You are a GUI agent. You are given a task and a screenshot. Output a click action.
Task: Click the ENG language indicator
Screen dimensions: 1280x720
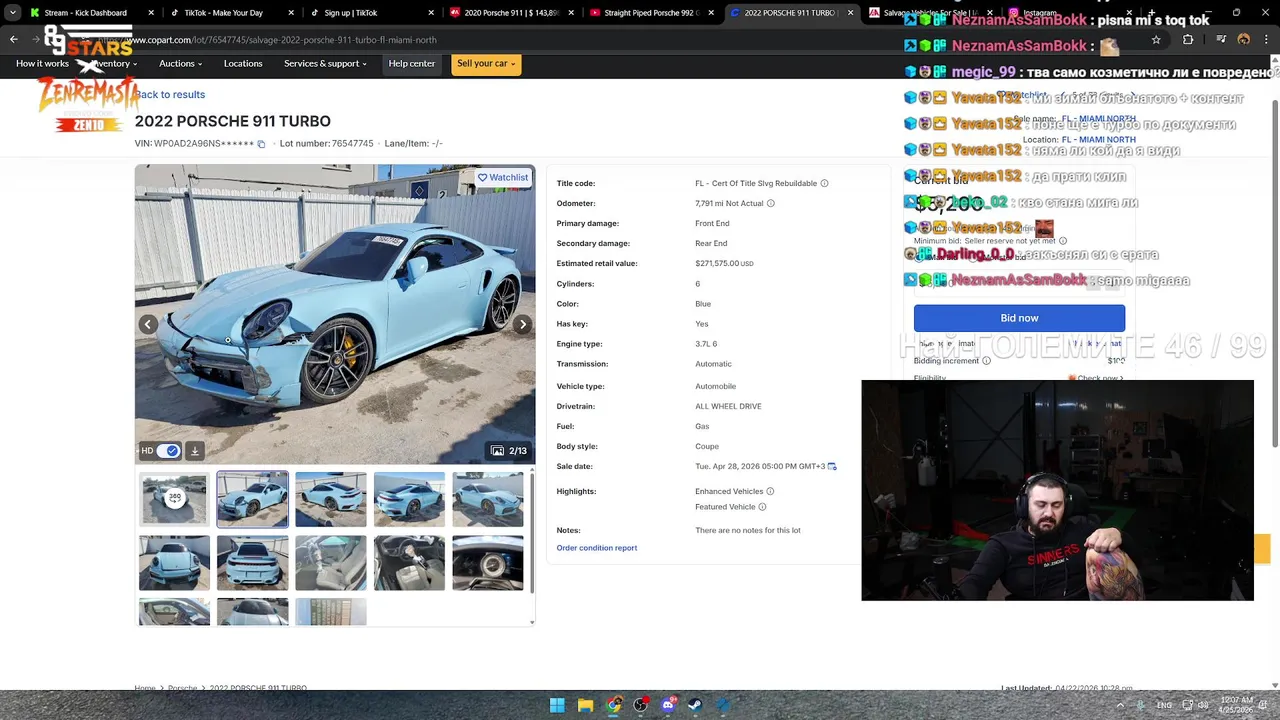1164,705
